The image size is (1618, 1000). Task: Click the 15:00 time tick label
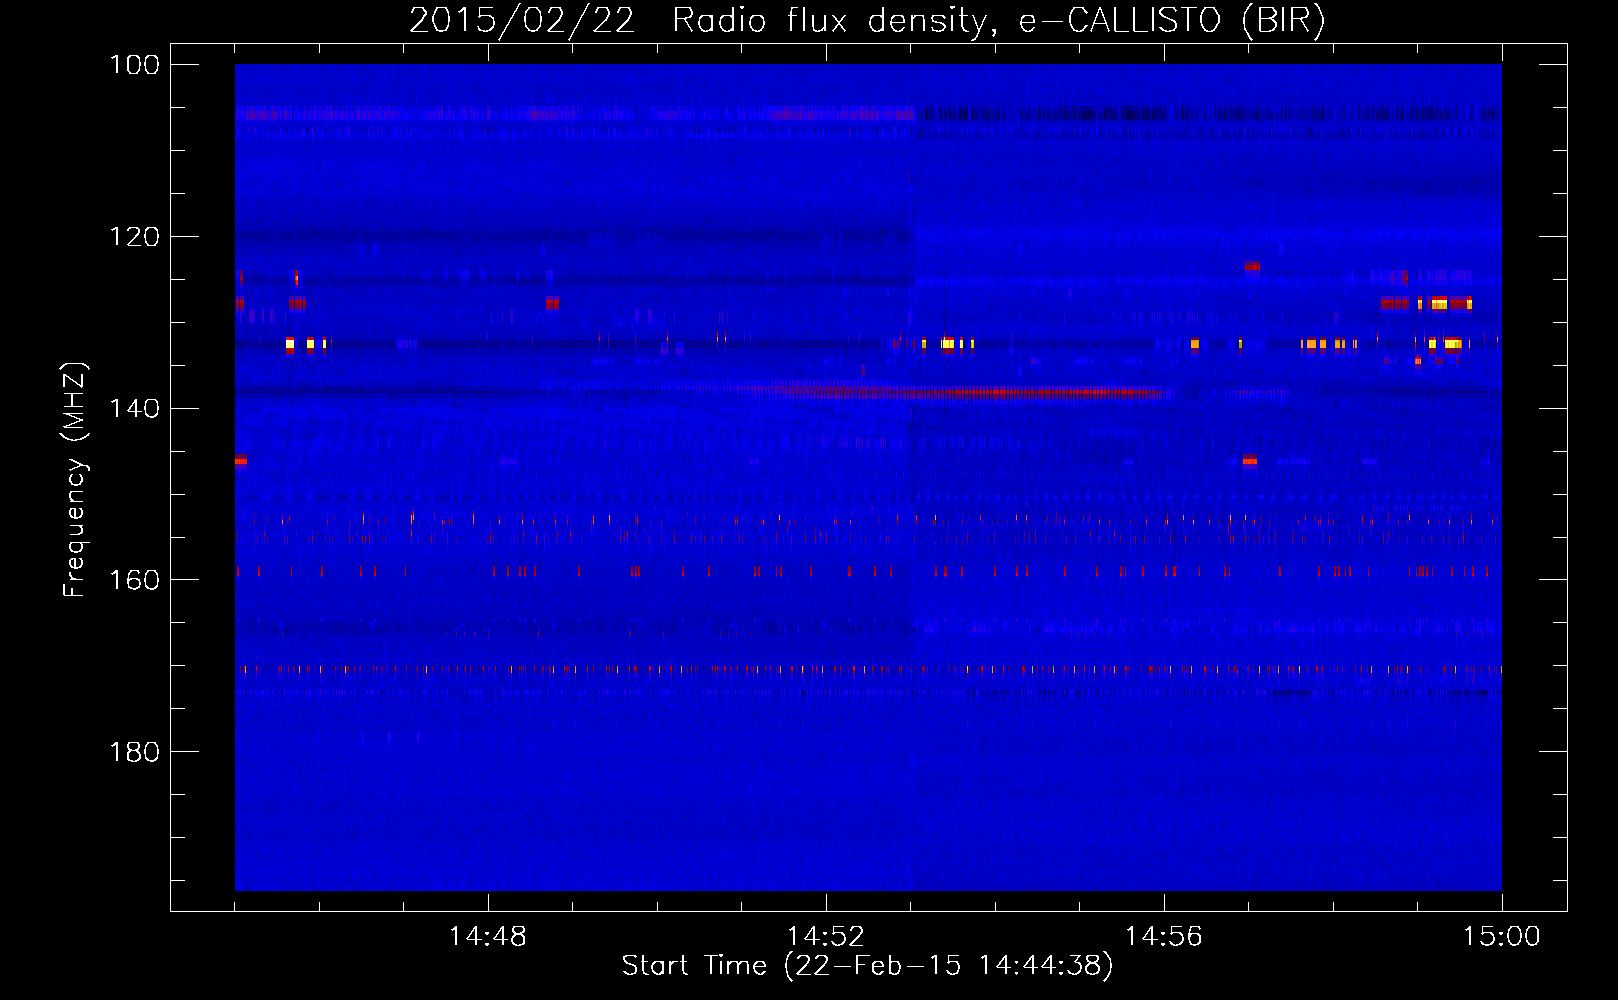click(x=1501, y=937)
